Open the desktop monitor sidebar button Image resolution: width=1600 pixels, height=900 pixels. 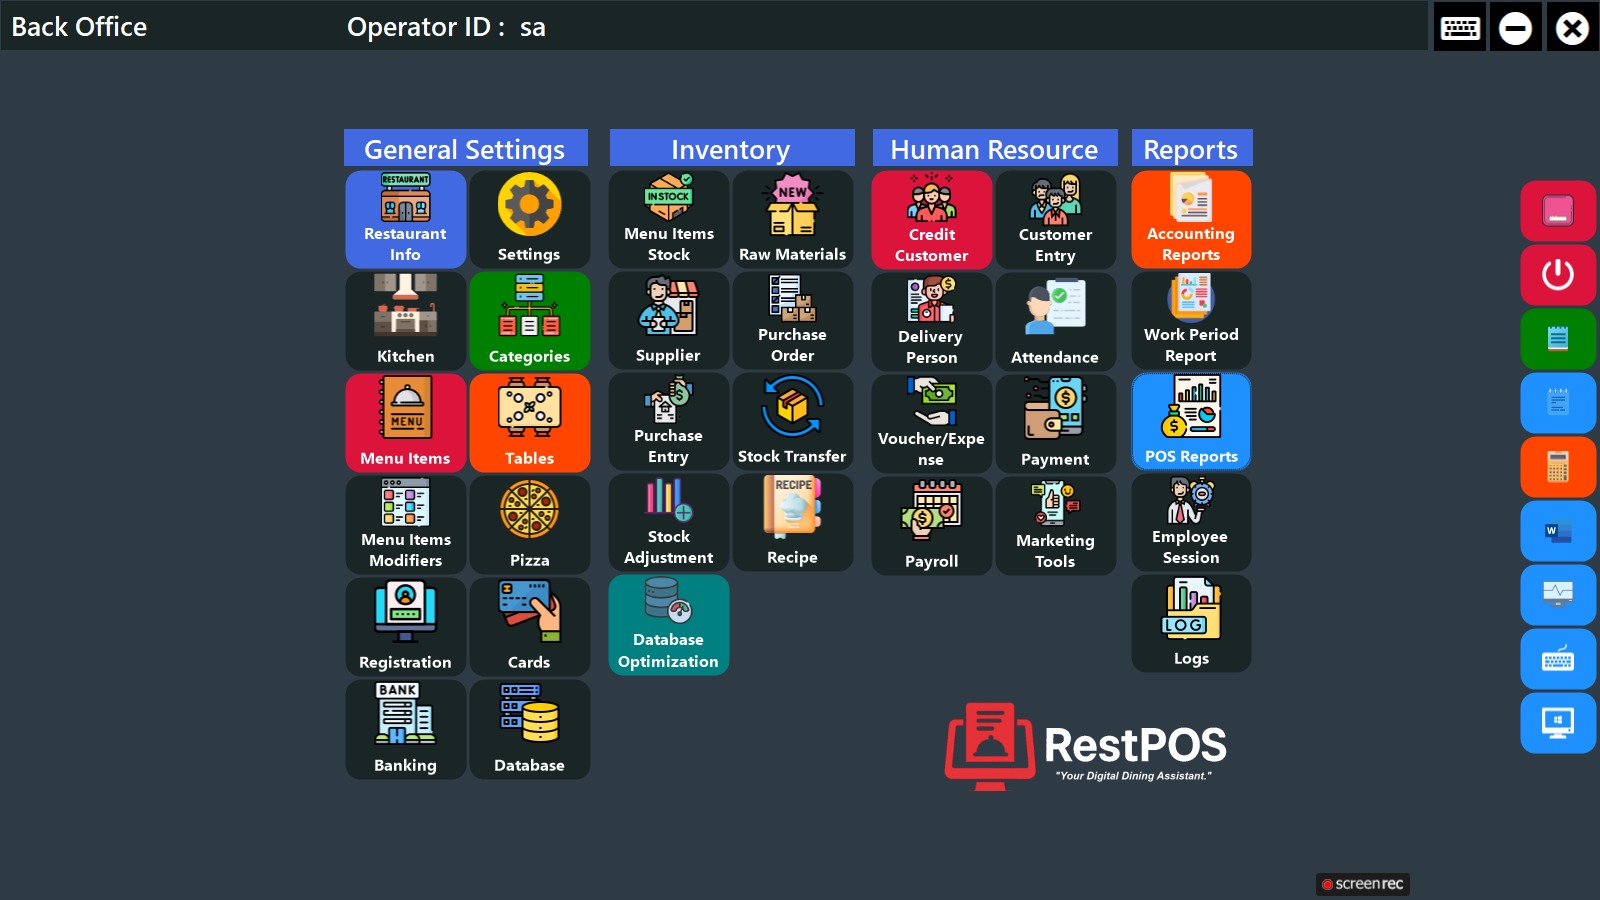[x=1558, y=723]
